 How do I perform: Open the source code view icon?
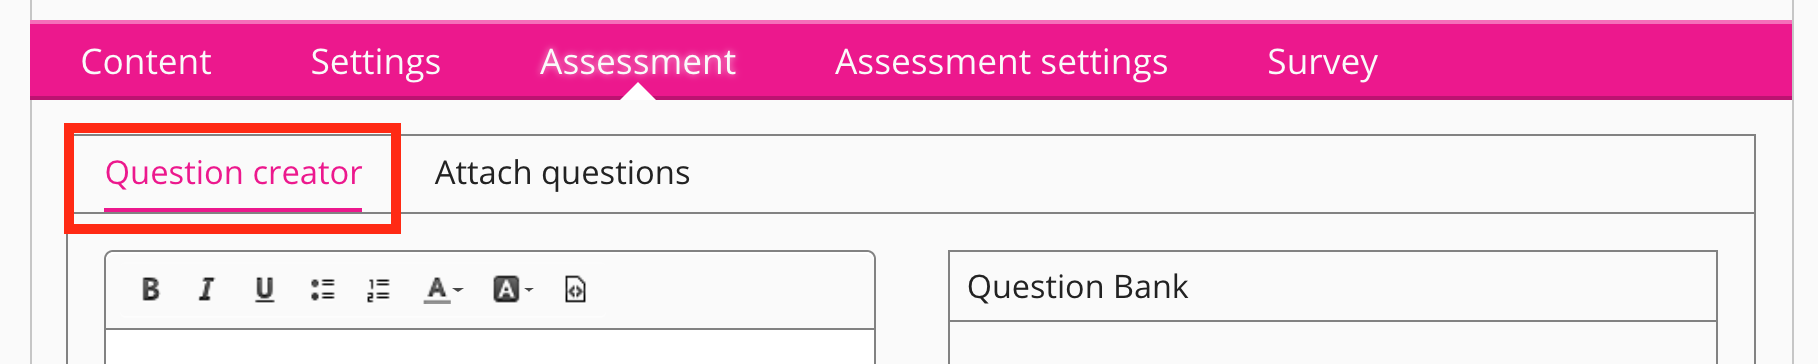pyautogui.click(x=575, y=289)
